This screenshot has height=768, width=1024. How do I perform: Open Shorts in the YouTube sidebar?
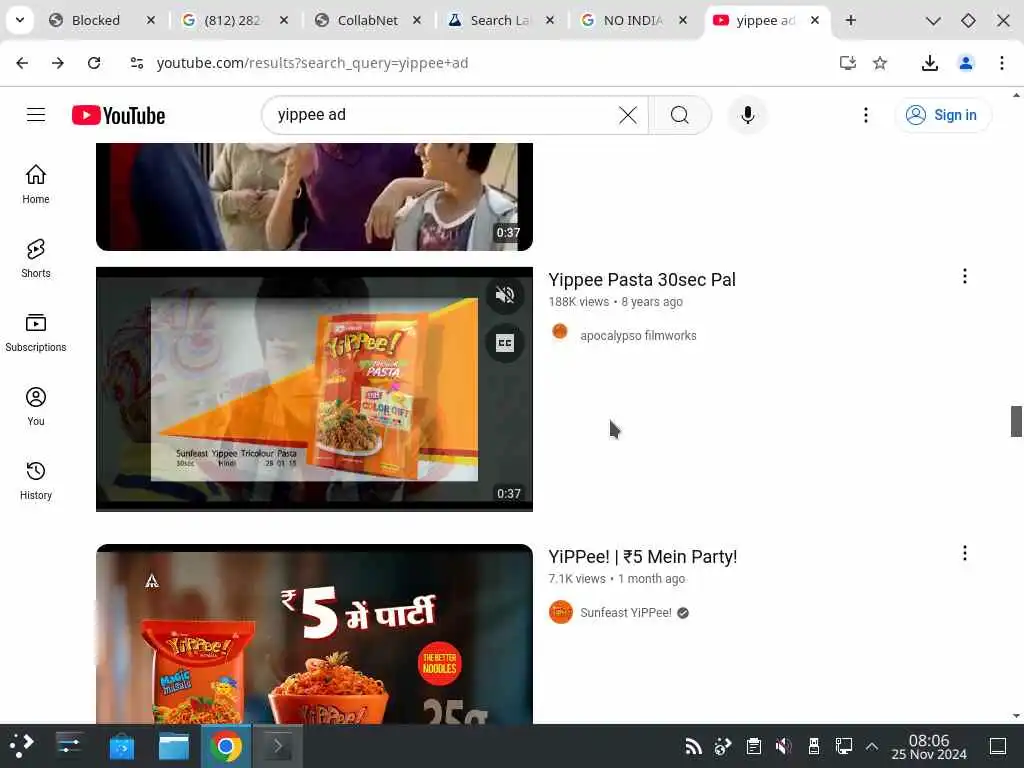tap(36, 259)
